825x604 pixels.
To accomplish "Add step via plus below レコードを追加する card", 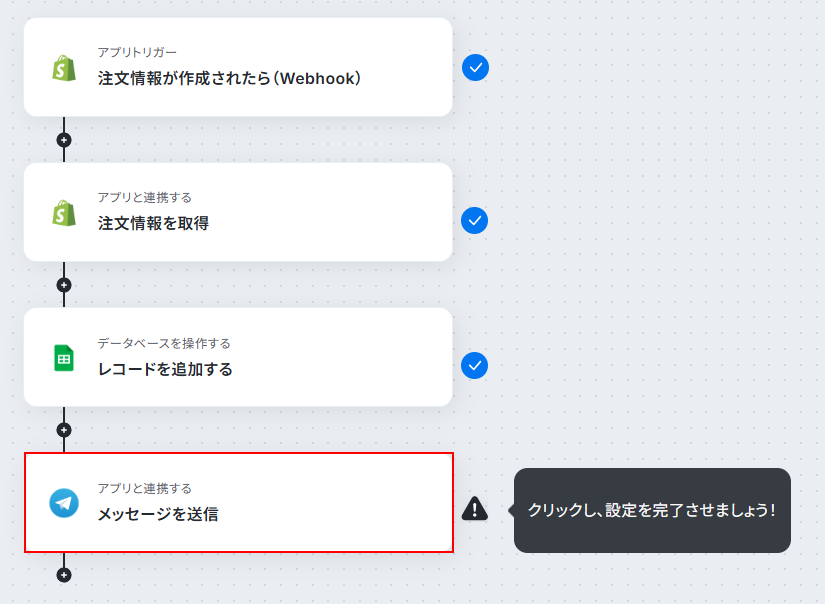I will click(64, 430).
